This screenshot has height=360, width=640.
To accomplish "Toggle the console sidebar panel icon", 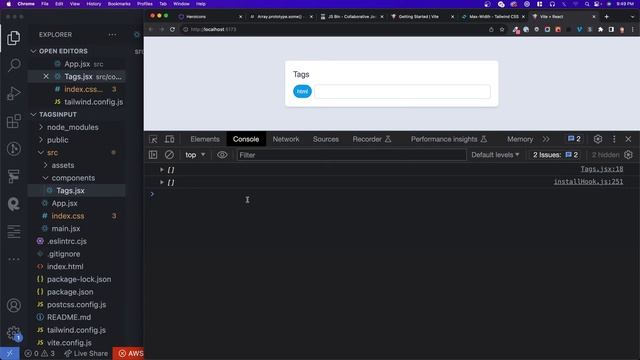I will coord(153,155).
